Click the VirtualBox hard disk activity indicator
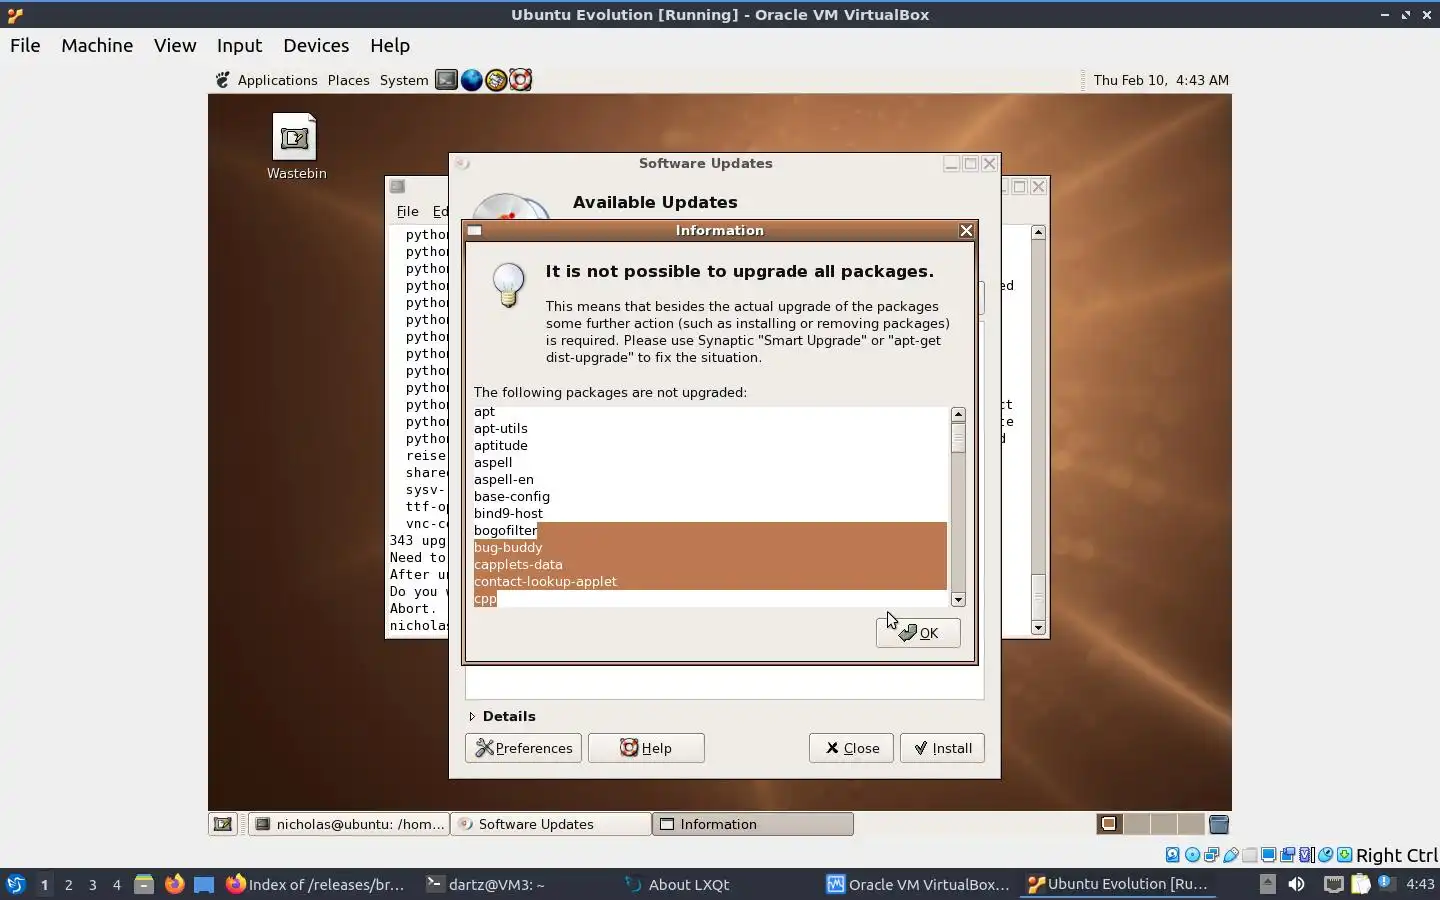Viewport: 1440px width, 900px height. pos(1173,855)
